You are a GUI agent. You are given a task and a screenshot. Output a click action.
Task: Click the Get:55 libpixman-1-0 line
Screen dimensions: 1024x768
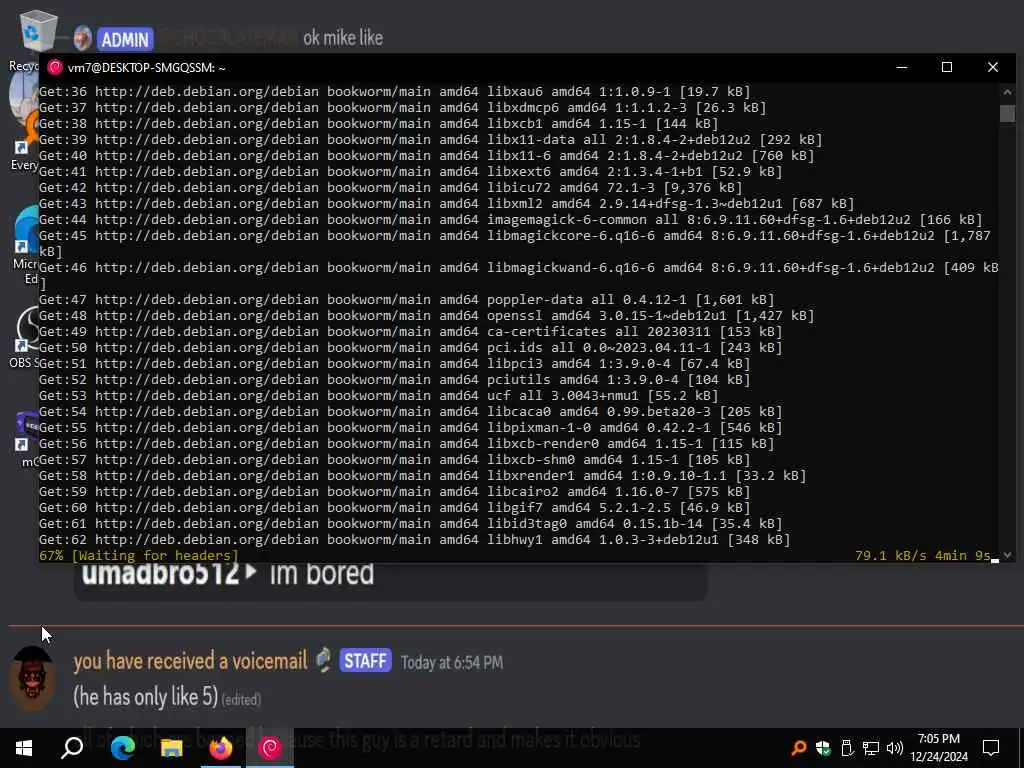[x=410, y=428]
